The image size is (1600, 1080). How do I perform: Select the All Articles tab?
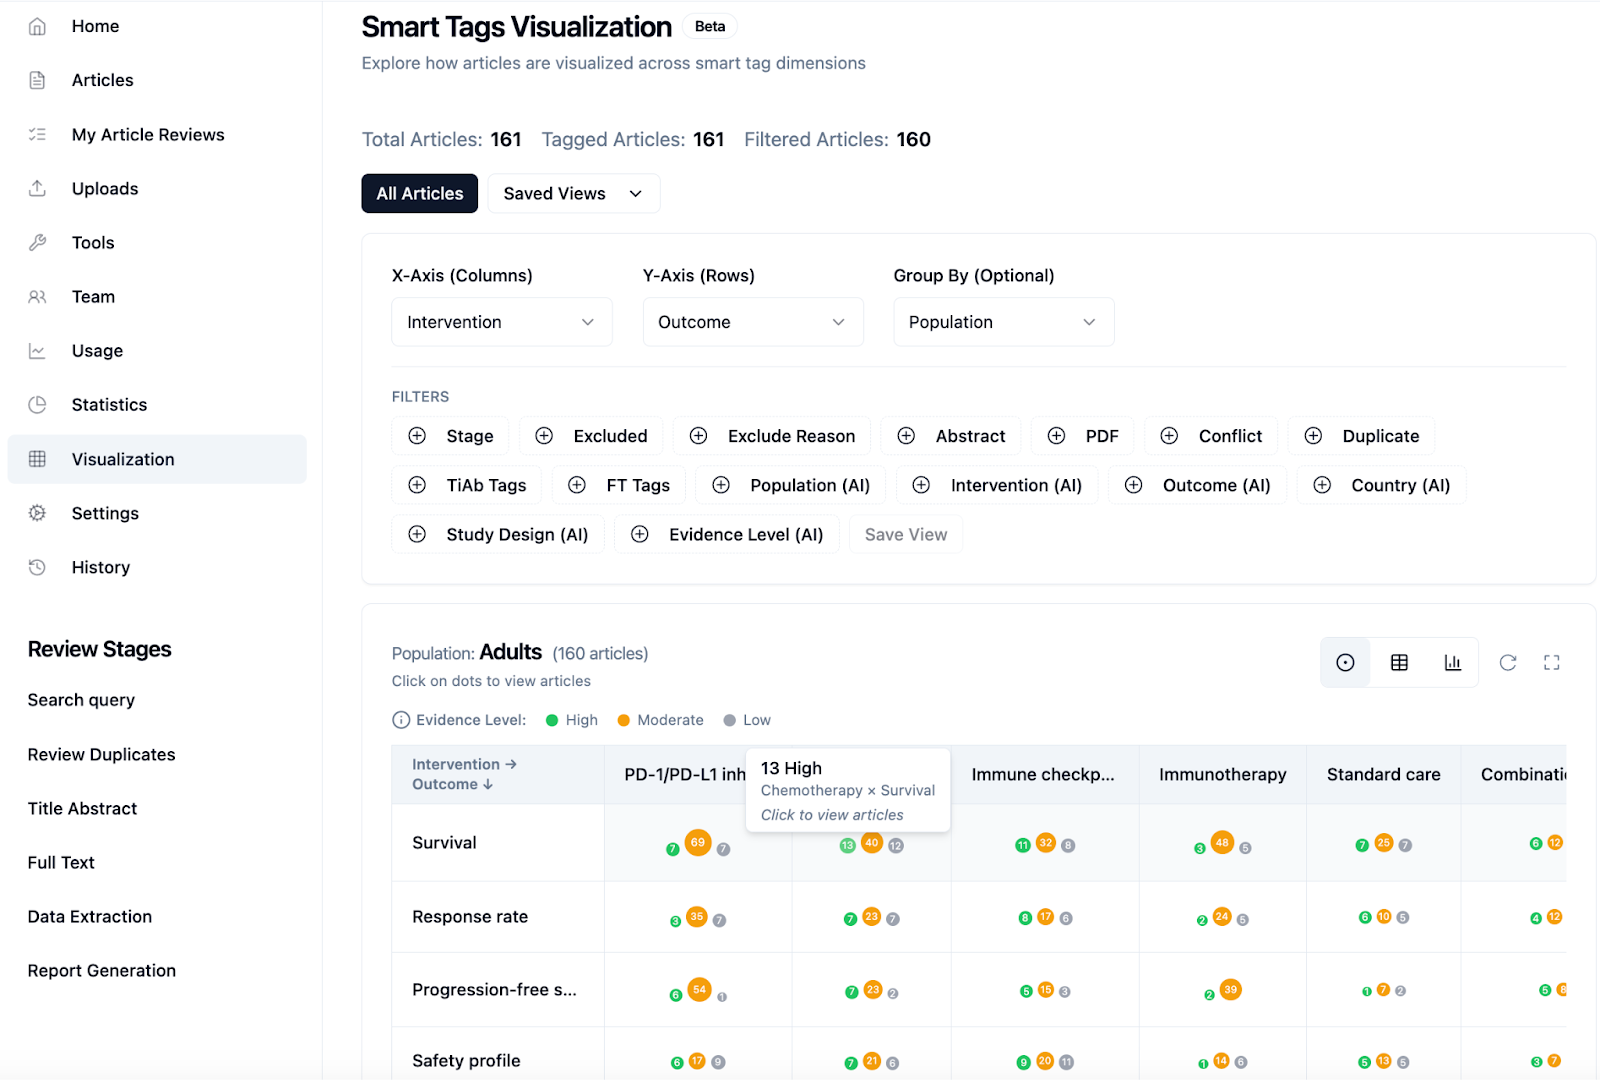419,194
